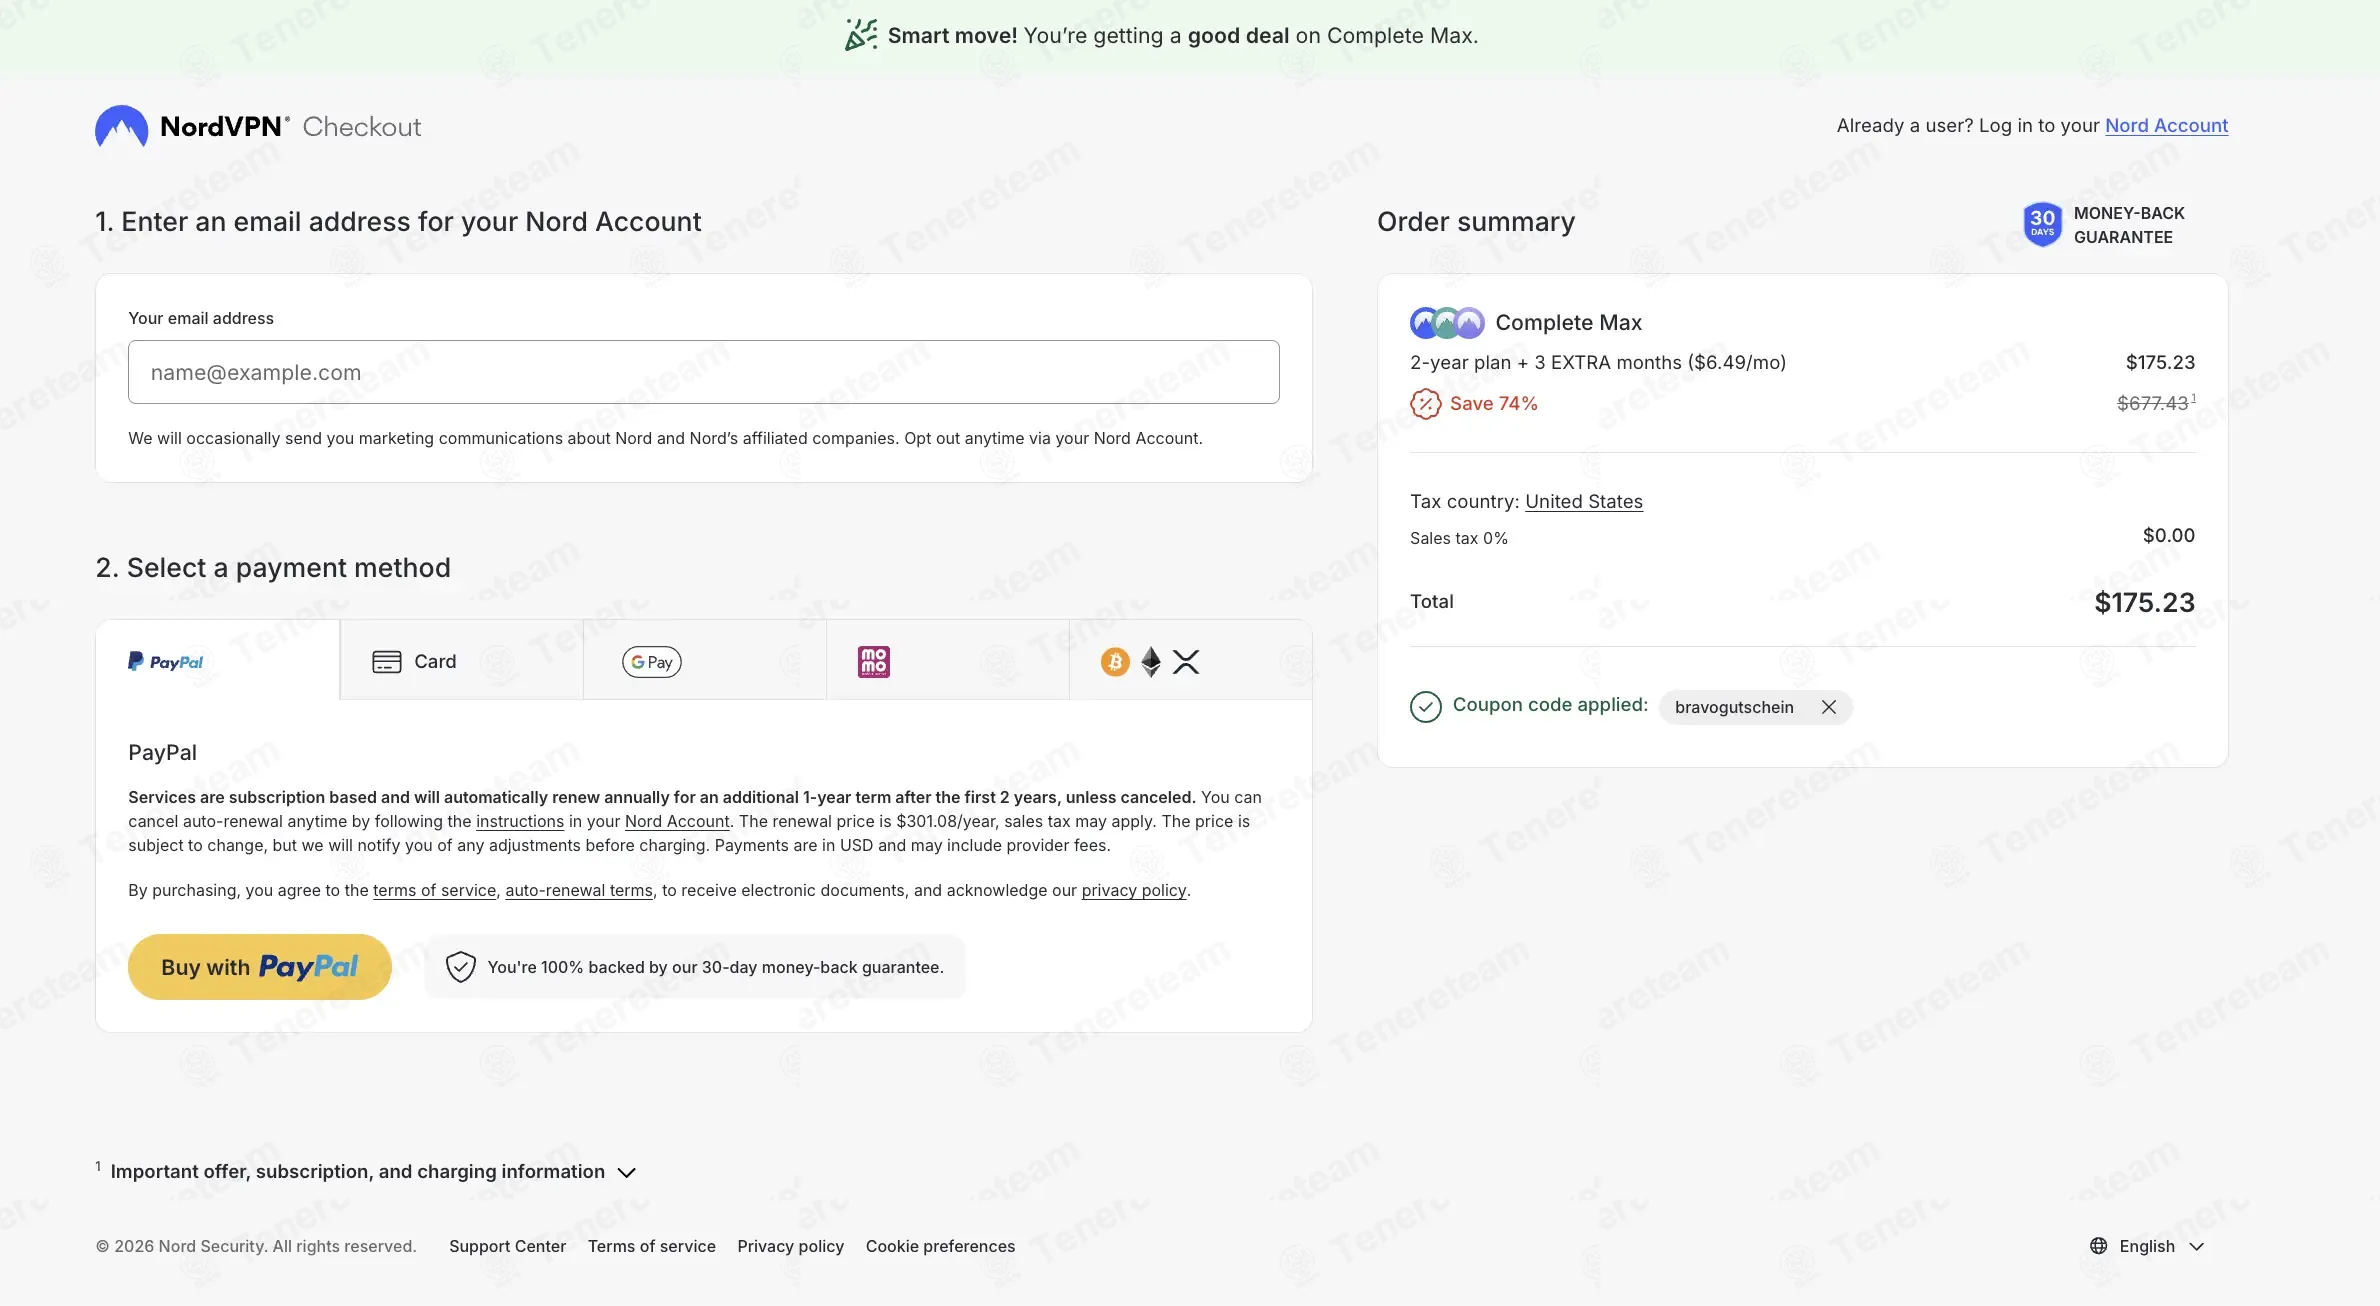Remove the bravogutschein coupon with the X
2380x1306 pixels.
[x=1828, y=707]
